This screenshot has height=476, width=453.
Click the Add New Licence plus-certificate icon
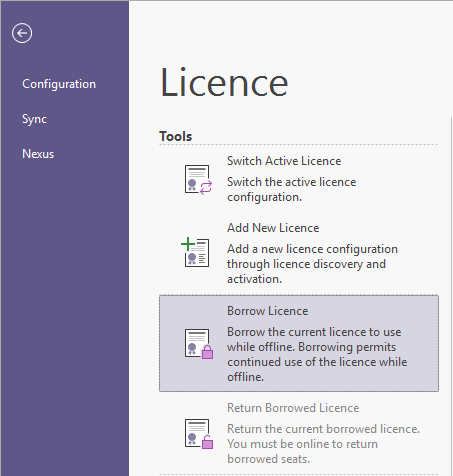pyautogui.click(x=195, y=252)
